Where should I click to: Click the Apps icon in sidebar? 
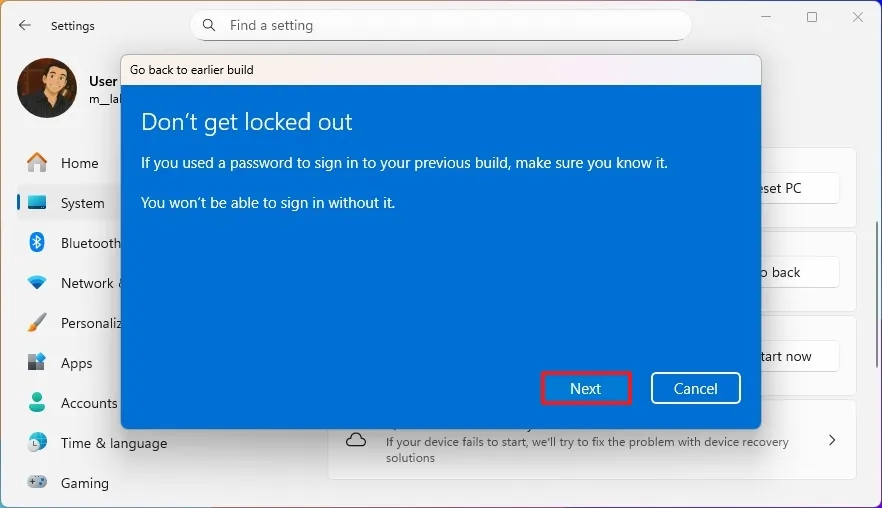coord(37,363)
